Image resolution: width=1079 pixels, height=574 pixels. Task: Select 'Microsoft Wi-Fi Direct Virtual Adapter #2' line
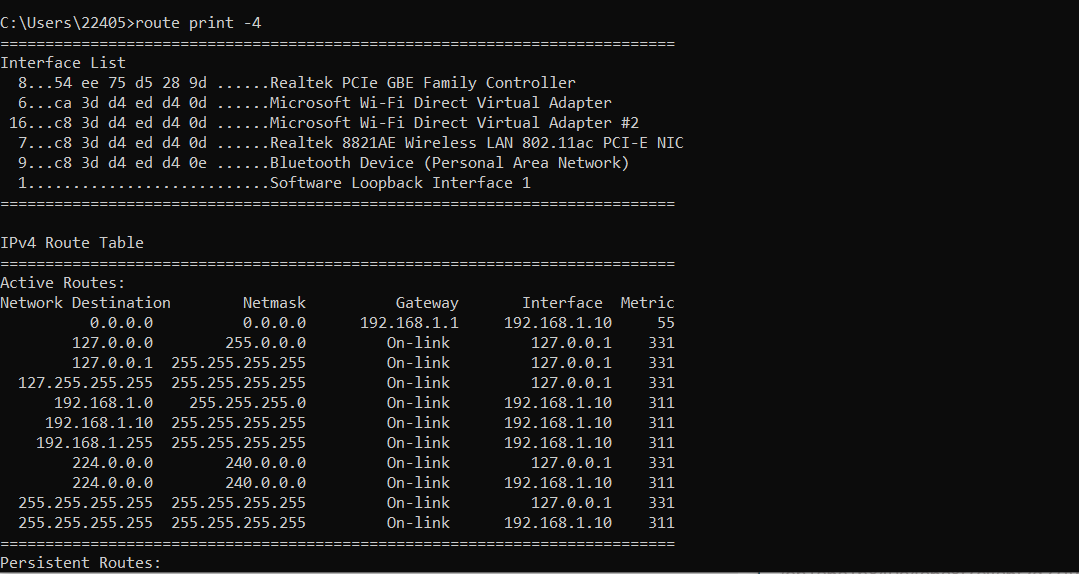[x=324, y=123]
